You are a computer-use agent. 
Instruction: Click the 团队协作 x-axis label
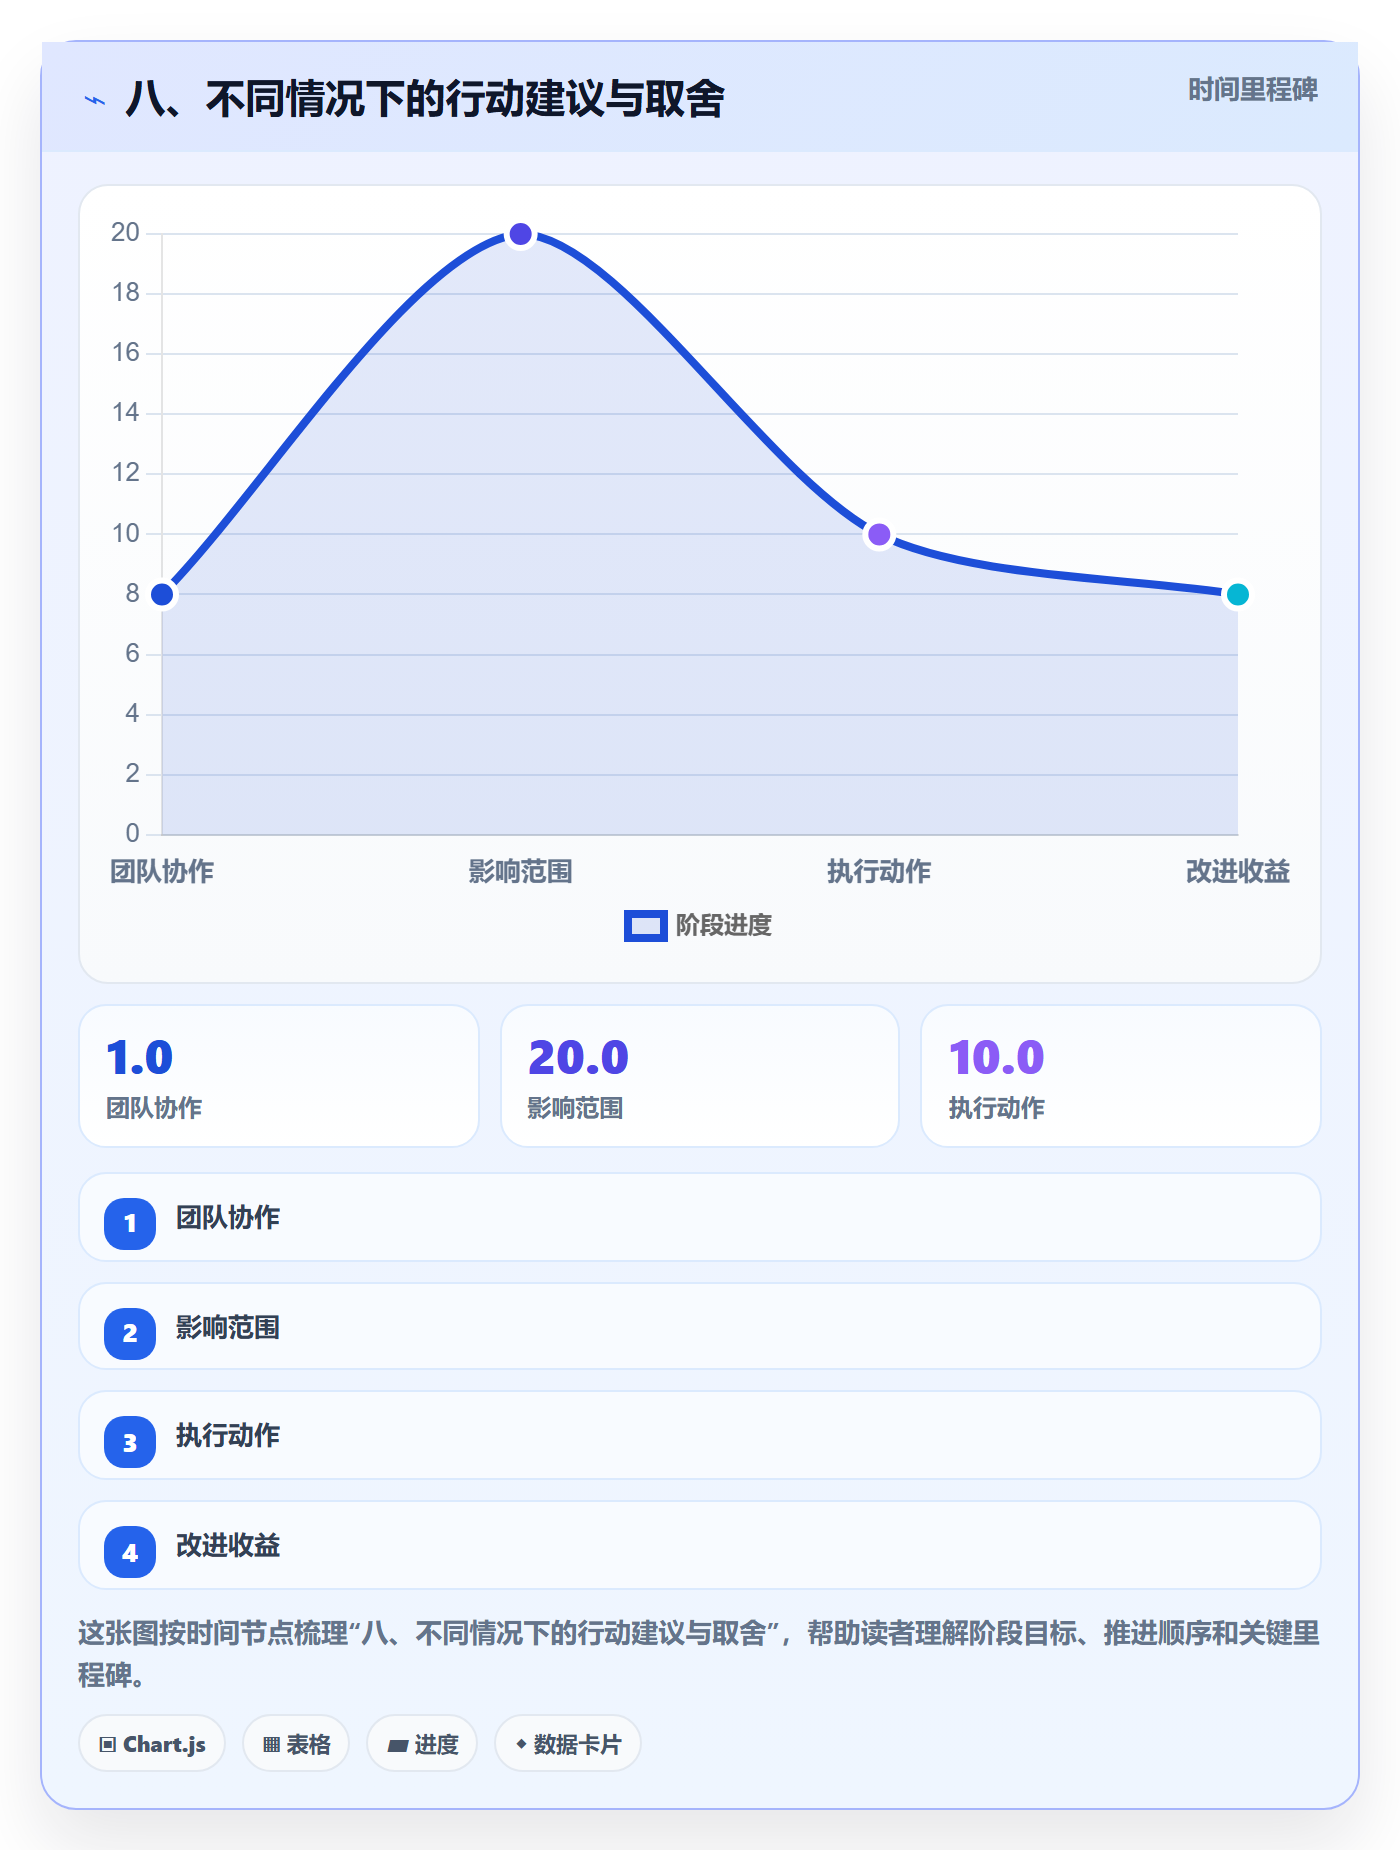pos(162,871)
